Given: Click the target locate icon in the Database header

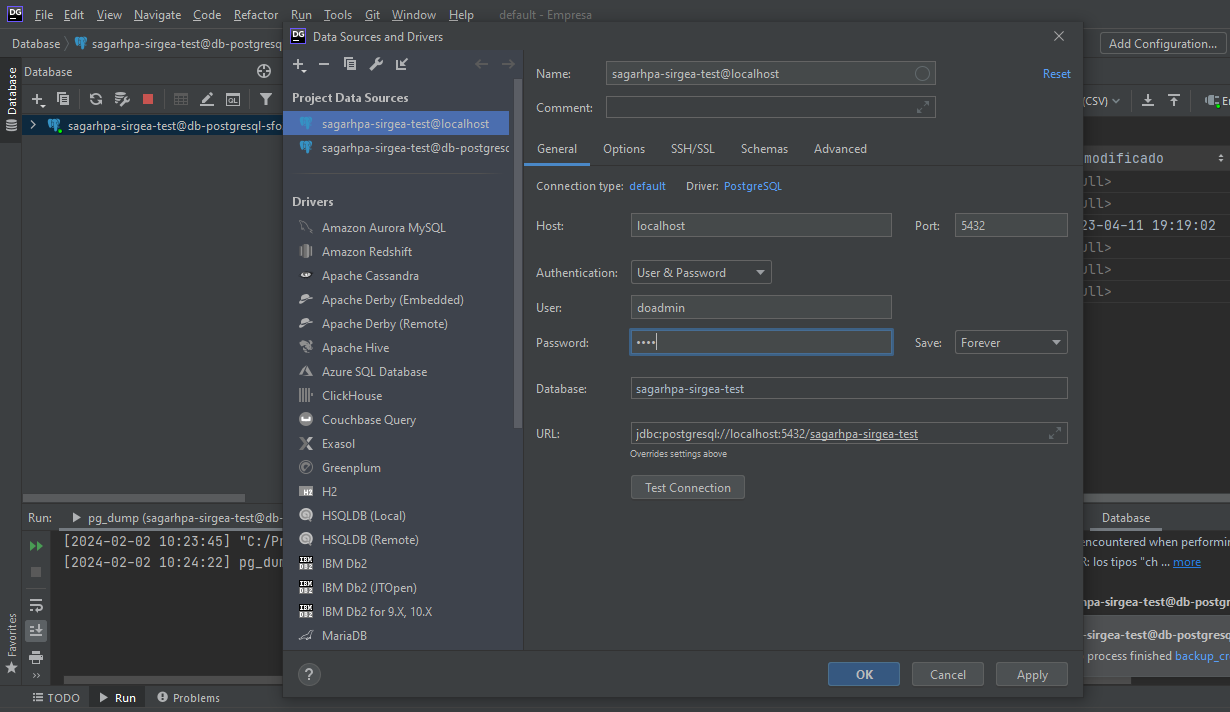Looking at the screenshot, I should click(x=264, y=71).
